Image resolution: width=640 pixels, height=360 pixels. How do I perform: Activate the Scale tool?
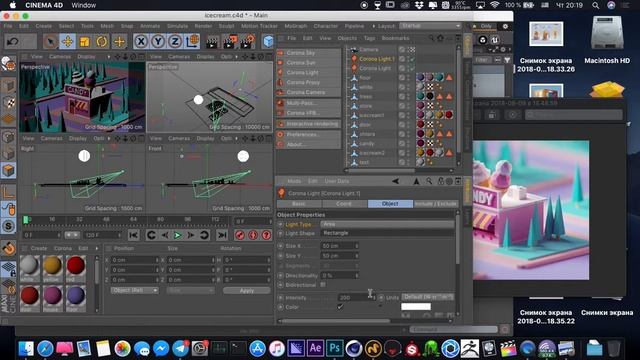[x=84, y=41]
